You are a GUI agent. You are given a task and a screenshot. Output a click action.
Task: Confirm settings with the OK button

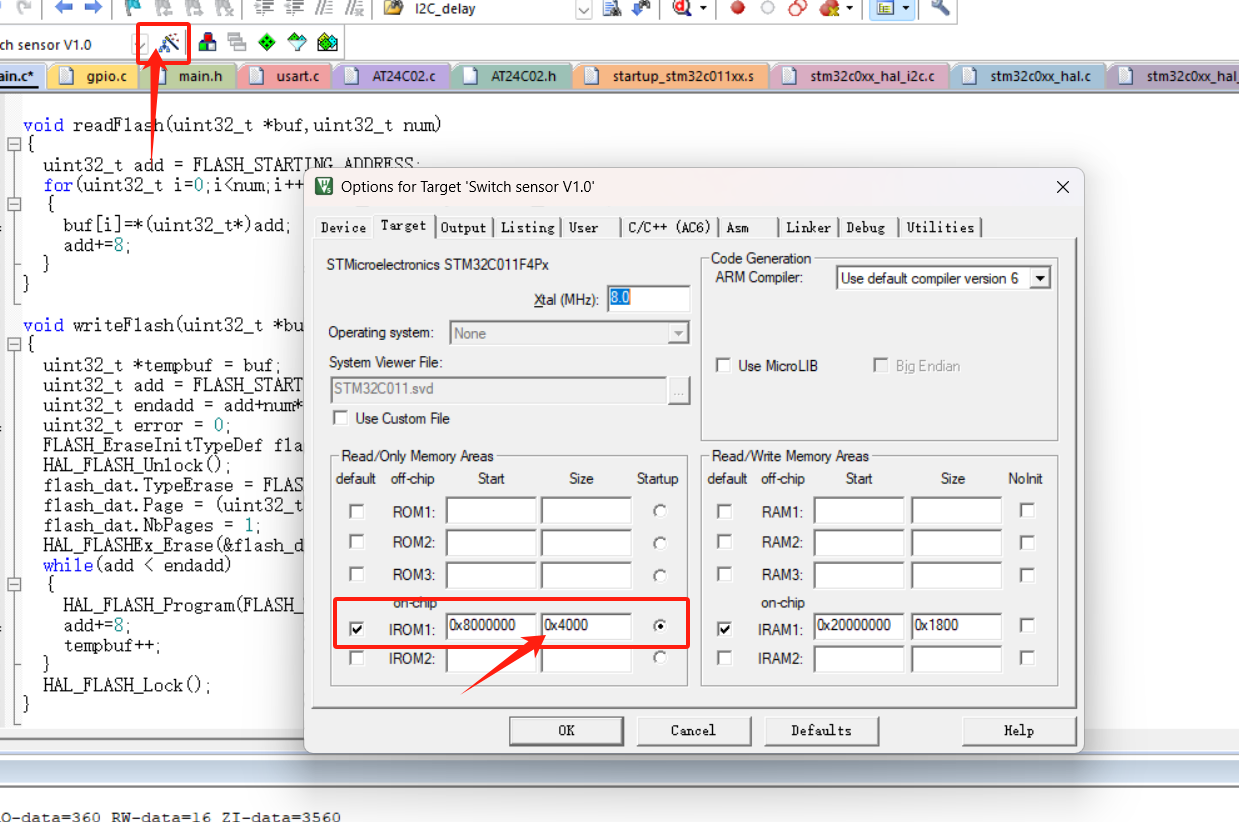click(x=566, y=730)
